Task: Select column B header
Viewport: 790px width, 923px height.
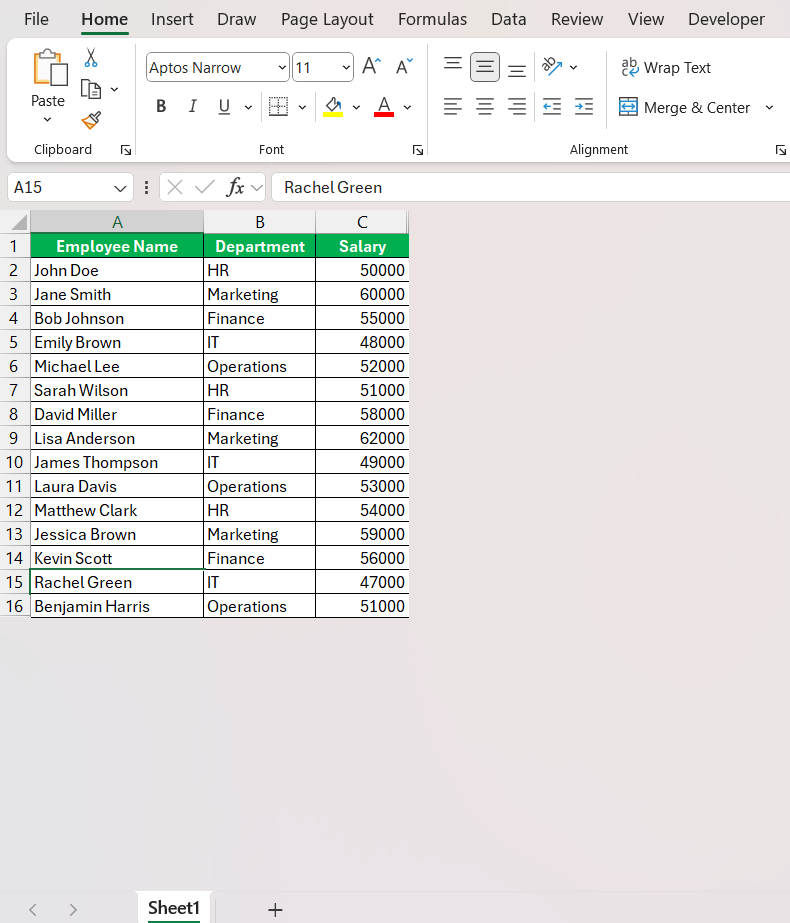Action: pyautogui.click(x=260, y=223)
